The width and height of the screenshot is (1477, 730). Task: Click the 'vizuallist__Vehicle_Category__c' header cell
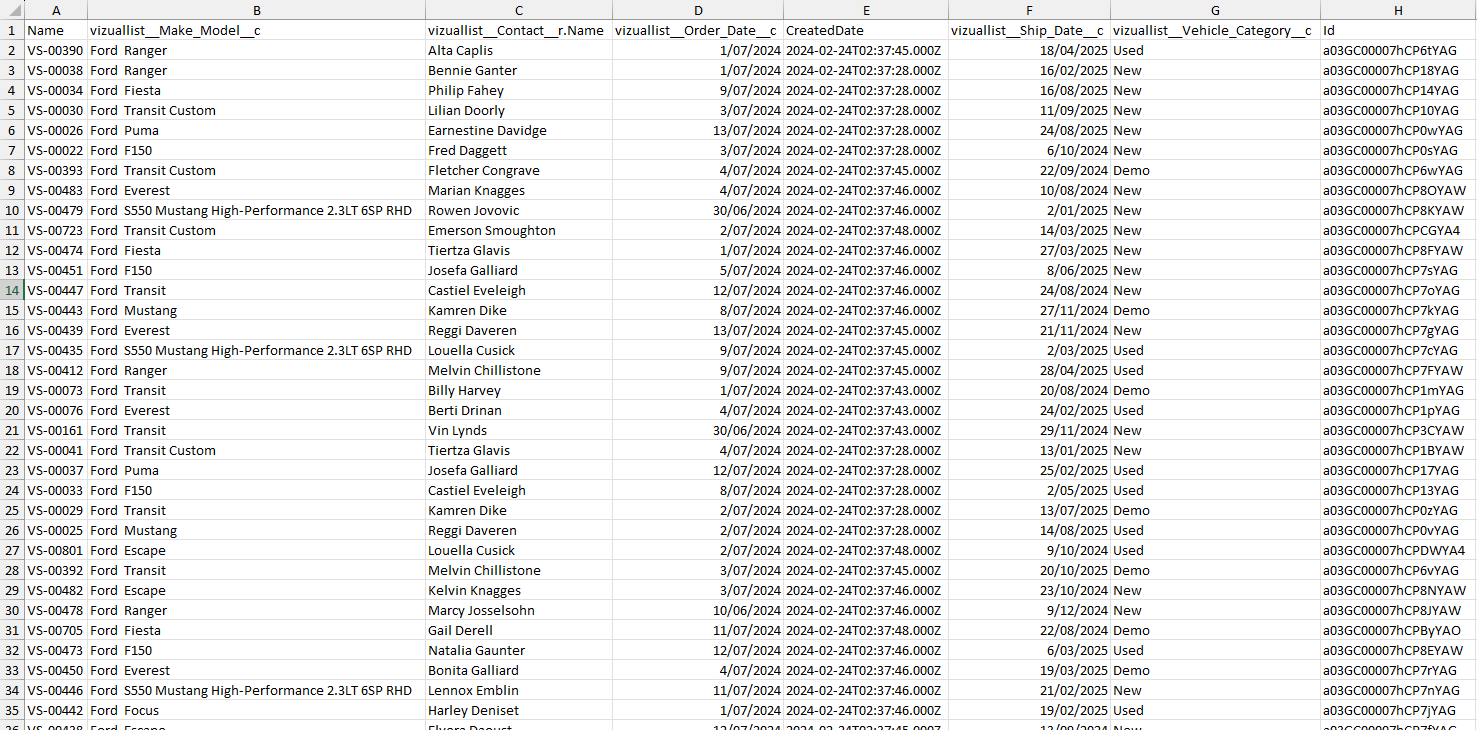click(1215, 30)
